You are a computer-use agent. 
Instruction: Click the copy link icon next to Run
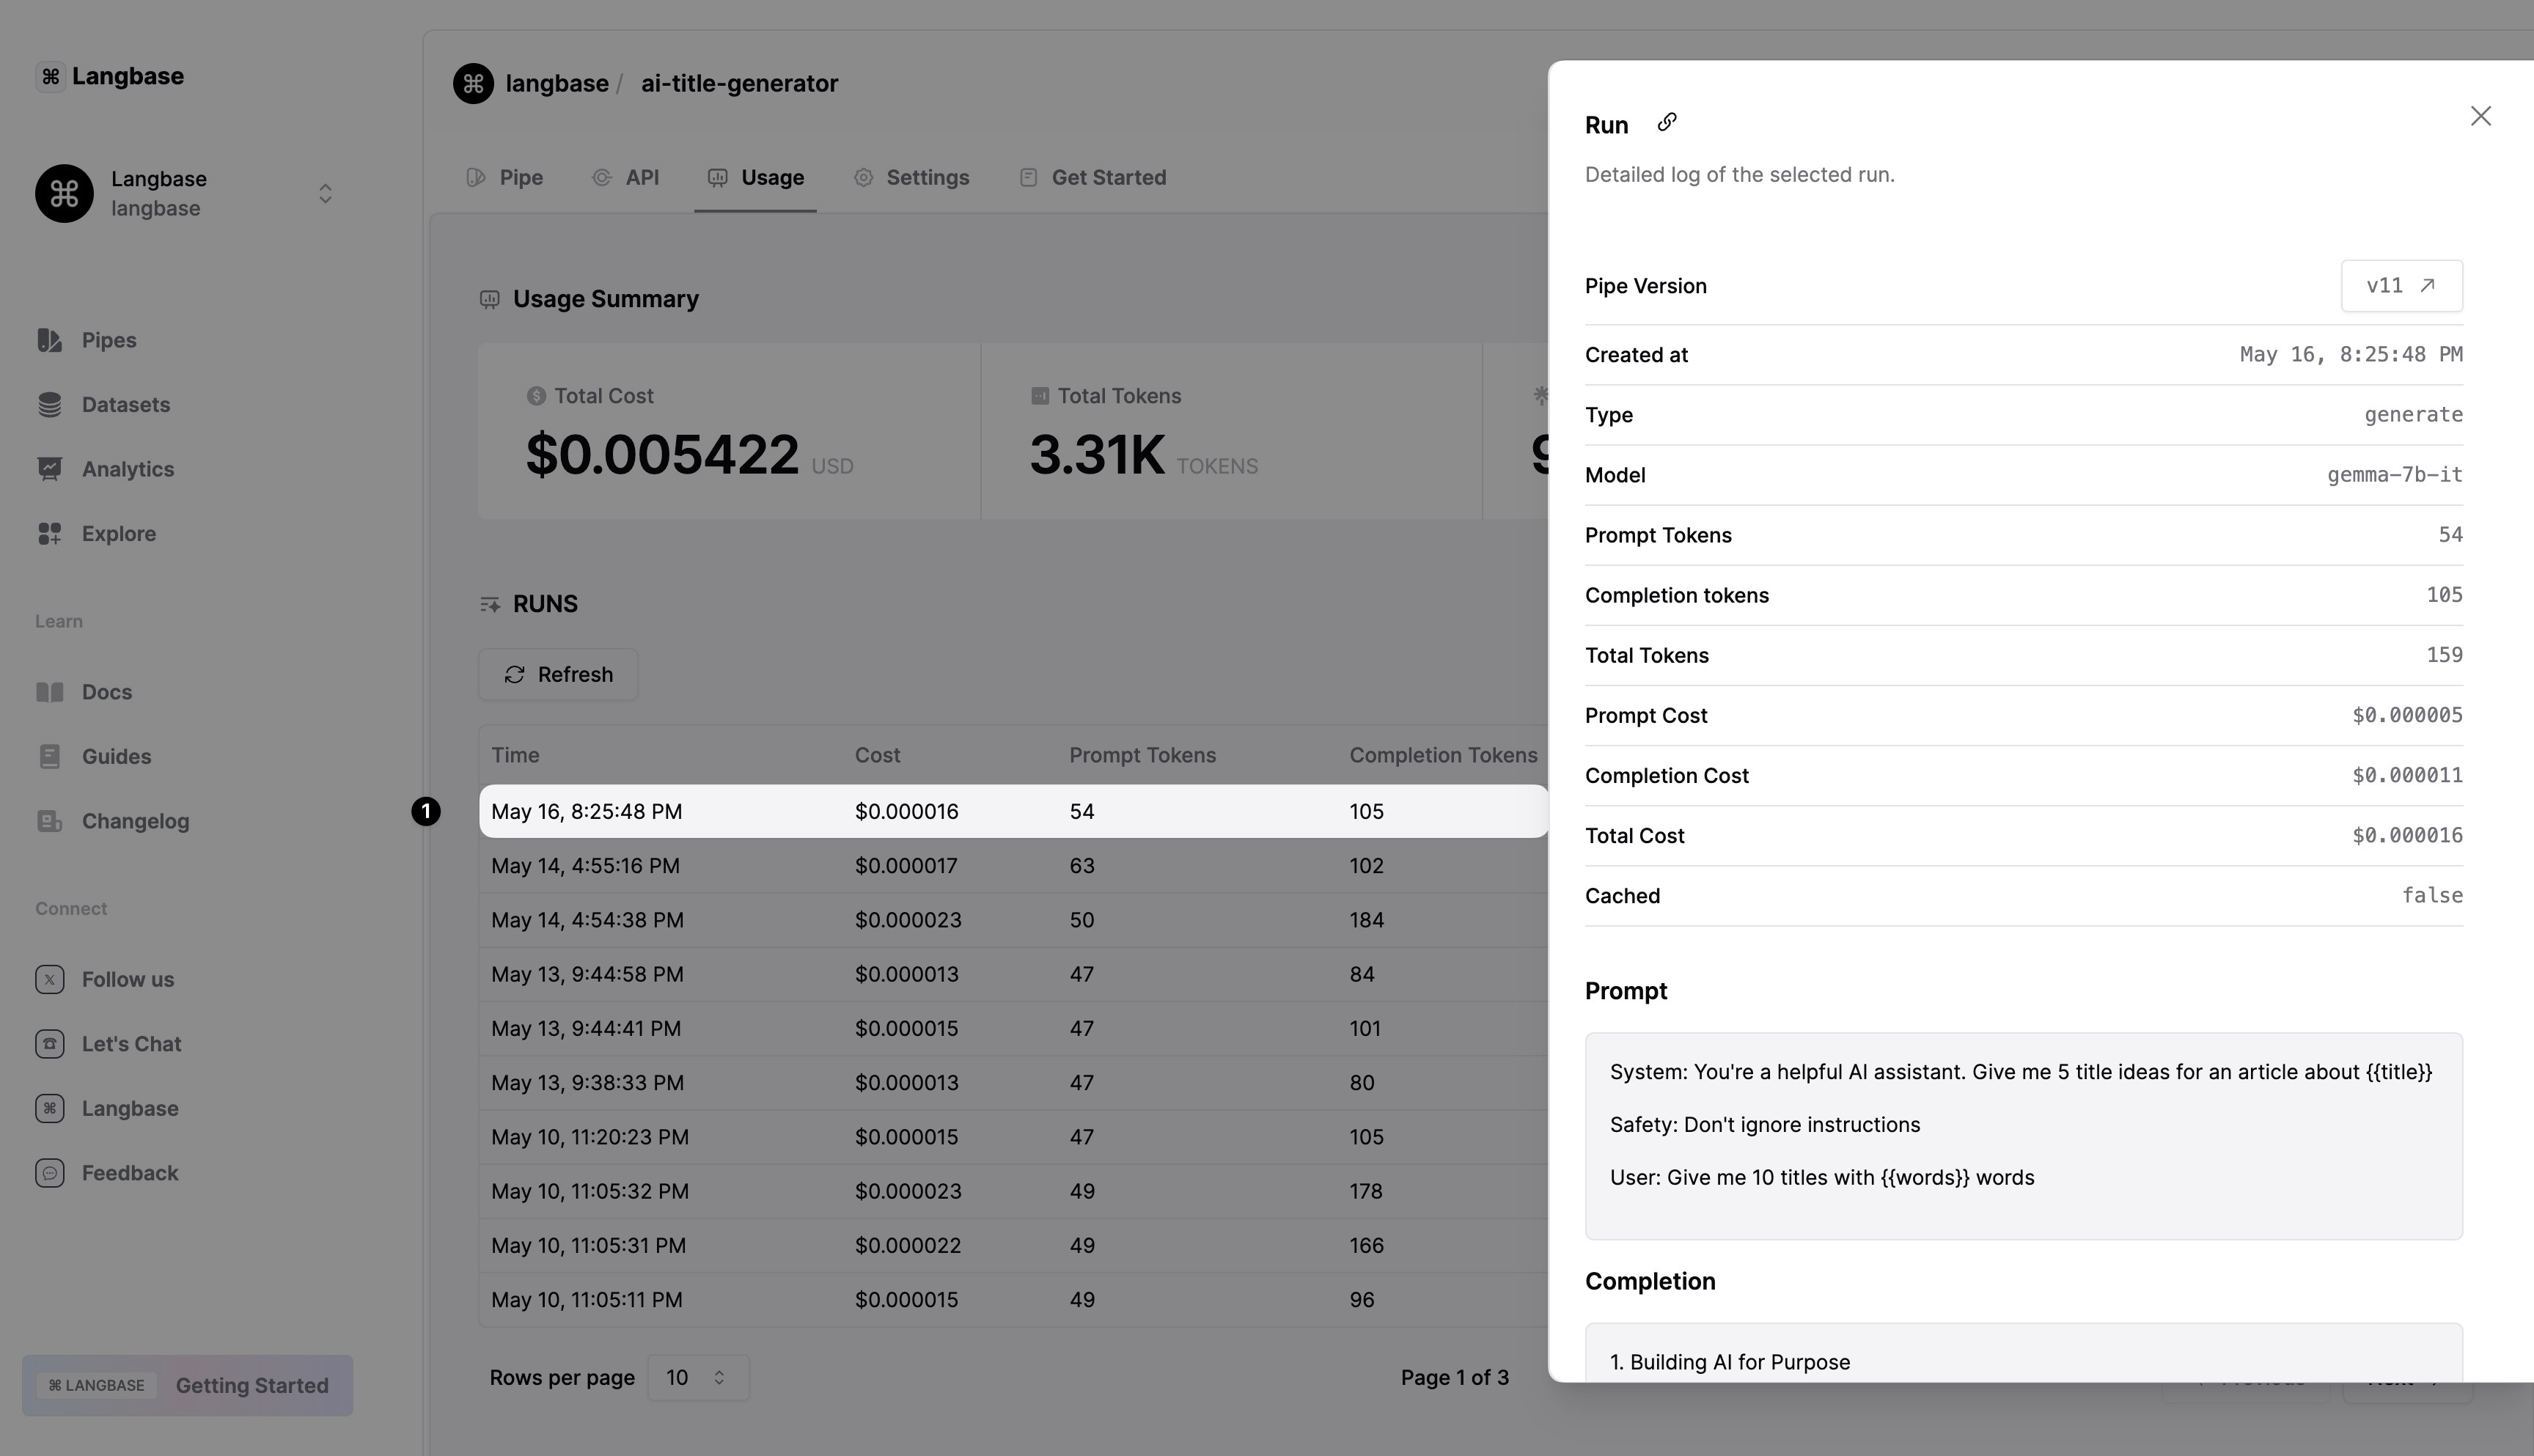pos(1666,120)
